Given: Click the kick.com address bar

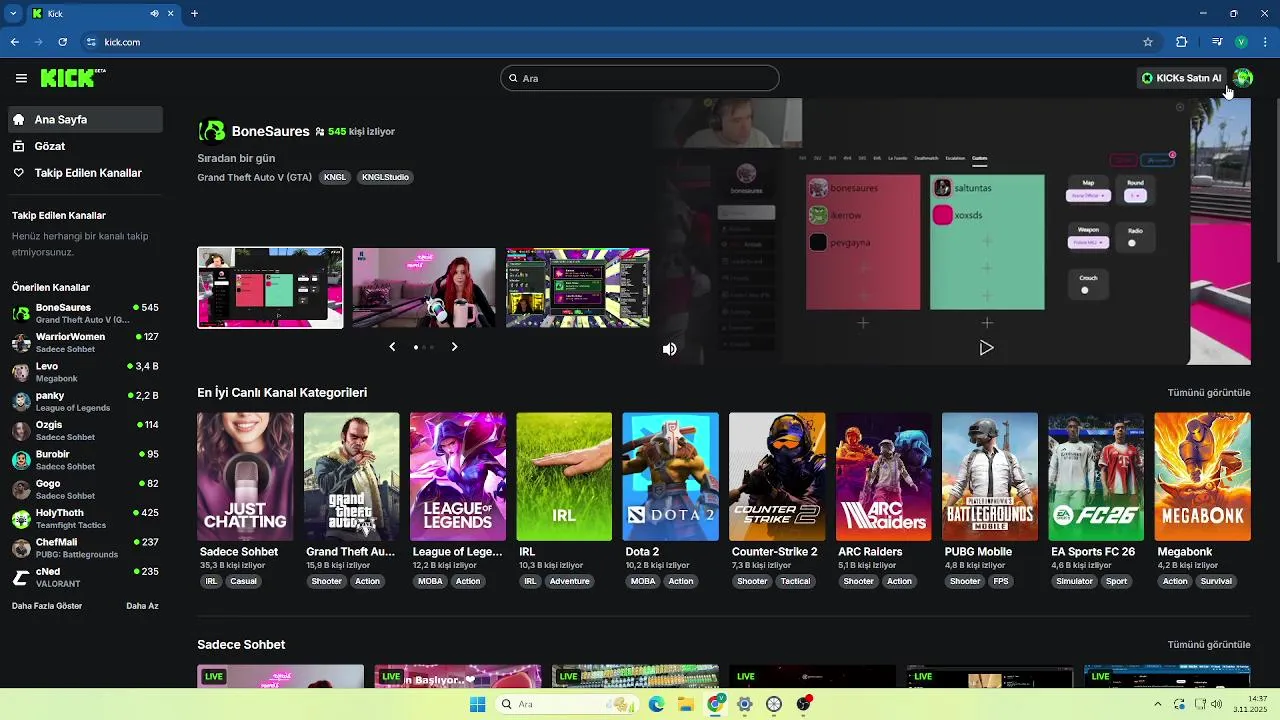Looking at the screenshot, I should tap(610, 42).
